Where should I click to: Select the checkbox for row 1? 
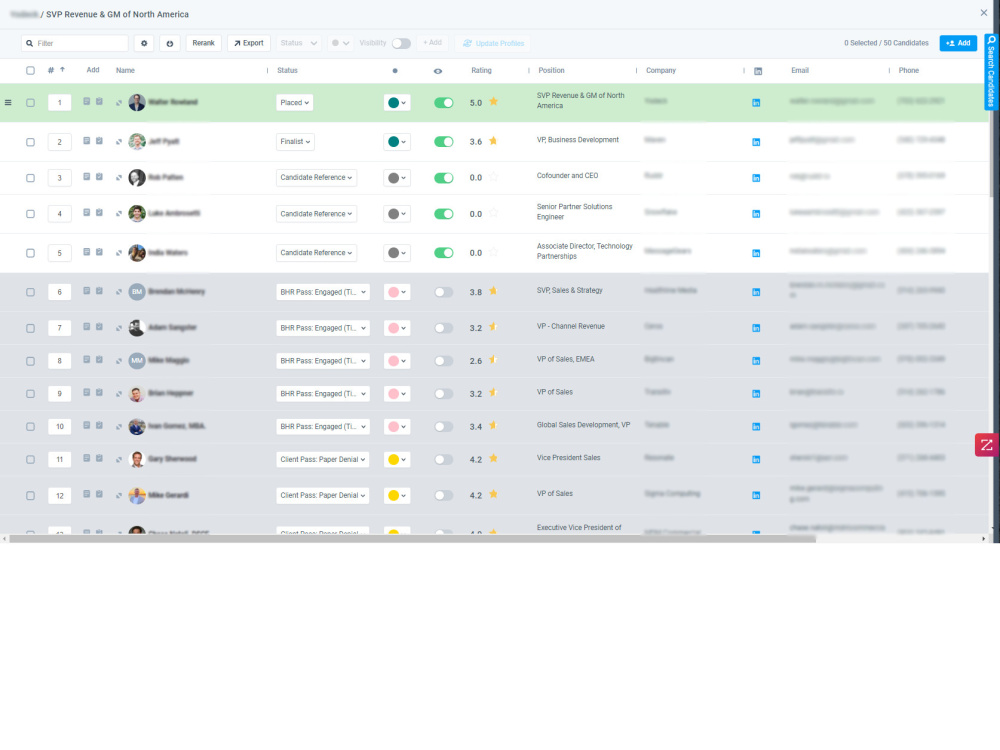[x=30, y=103]
